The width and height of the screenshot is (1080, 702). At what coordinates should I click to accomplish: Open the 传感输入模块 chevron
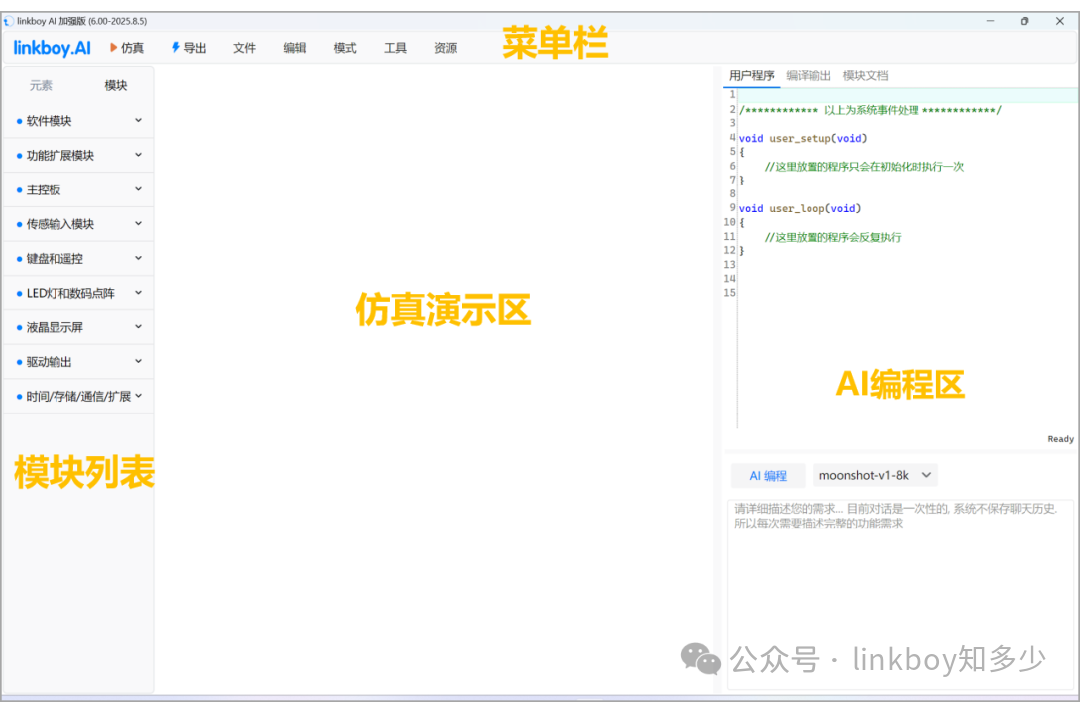pyautogui.click(x=138, y=223)
